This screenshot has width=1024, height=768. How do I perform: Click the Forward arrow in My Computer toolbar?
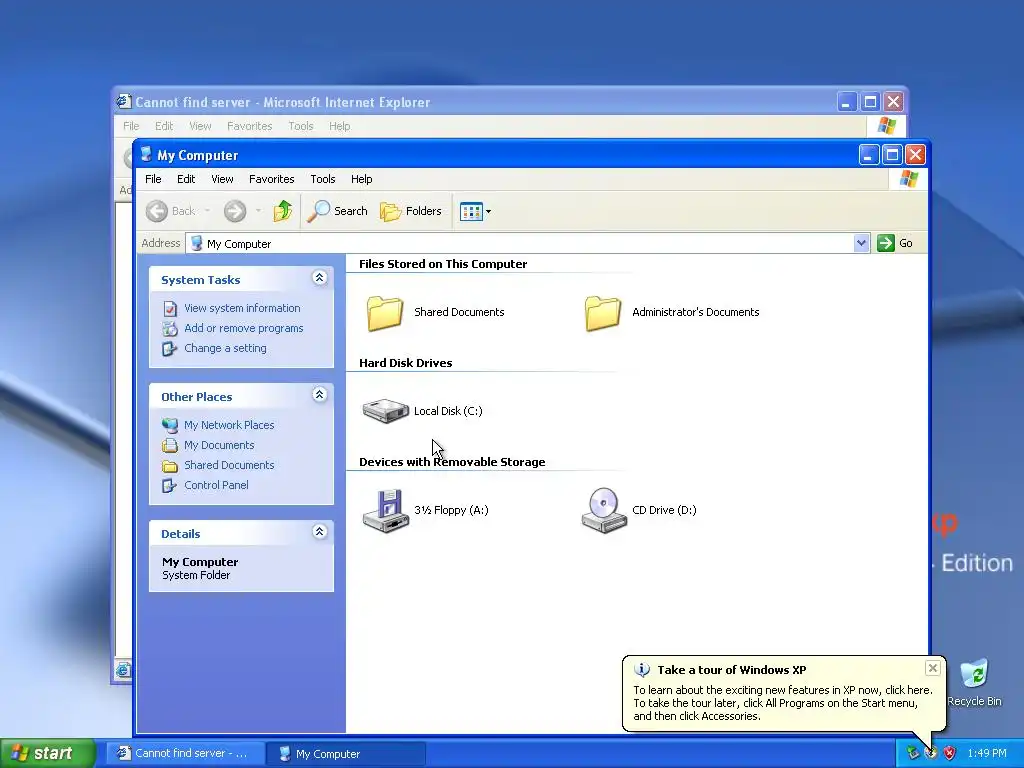[235, 211]
